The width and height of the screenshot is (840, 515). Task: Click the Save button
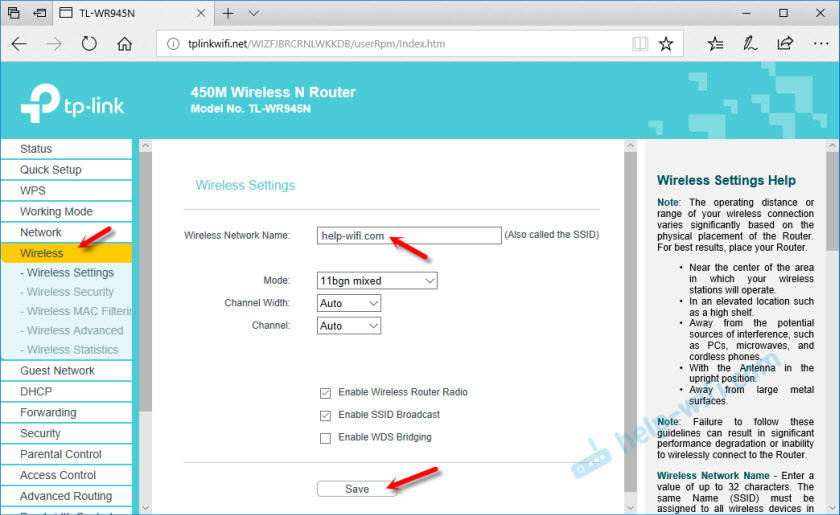pyautogui.click(x=357, y=489)
